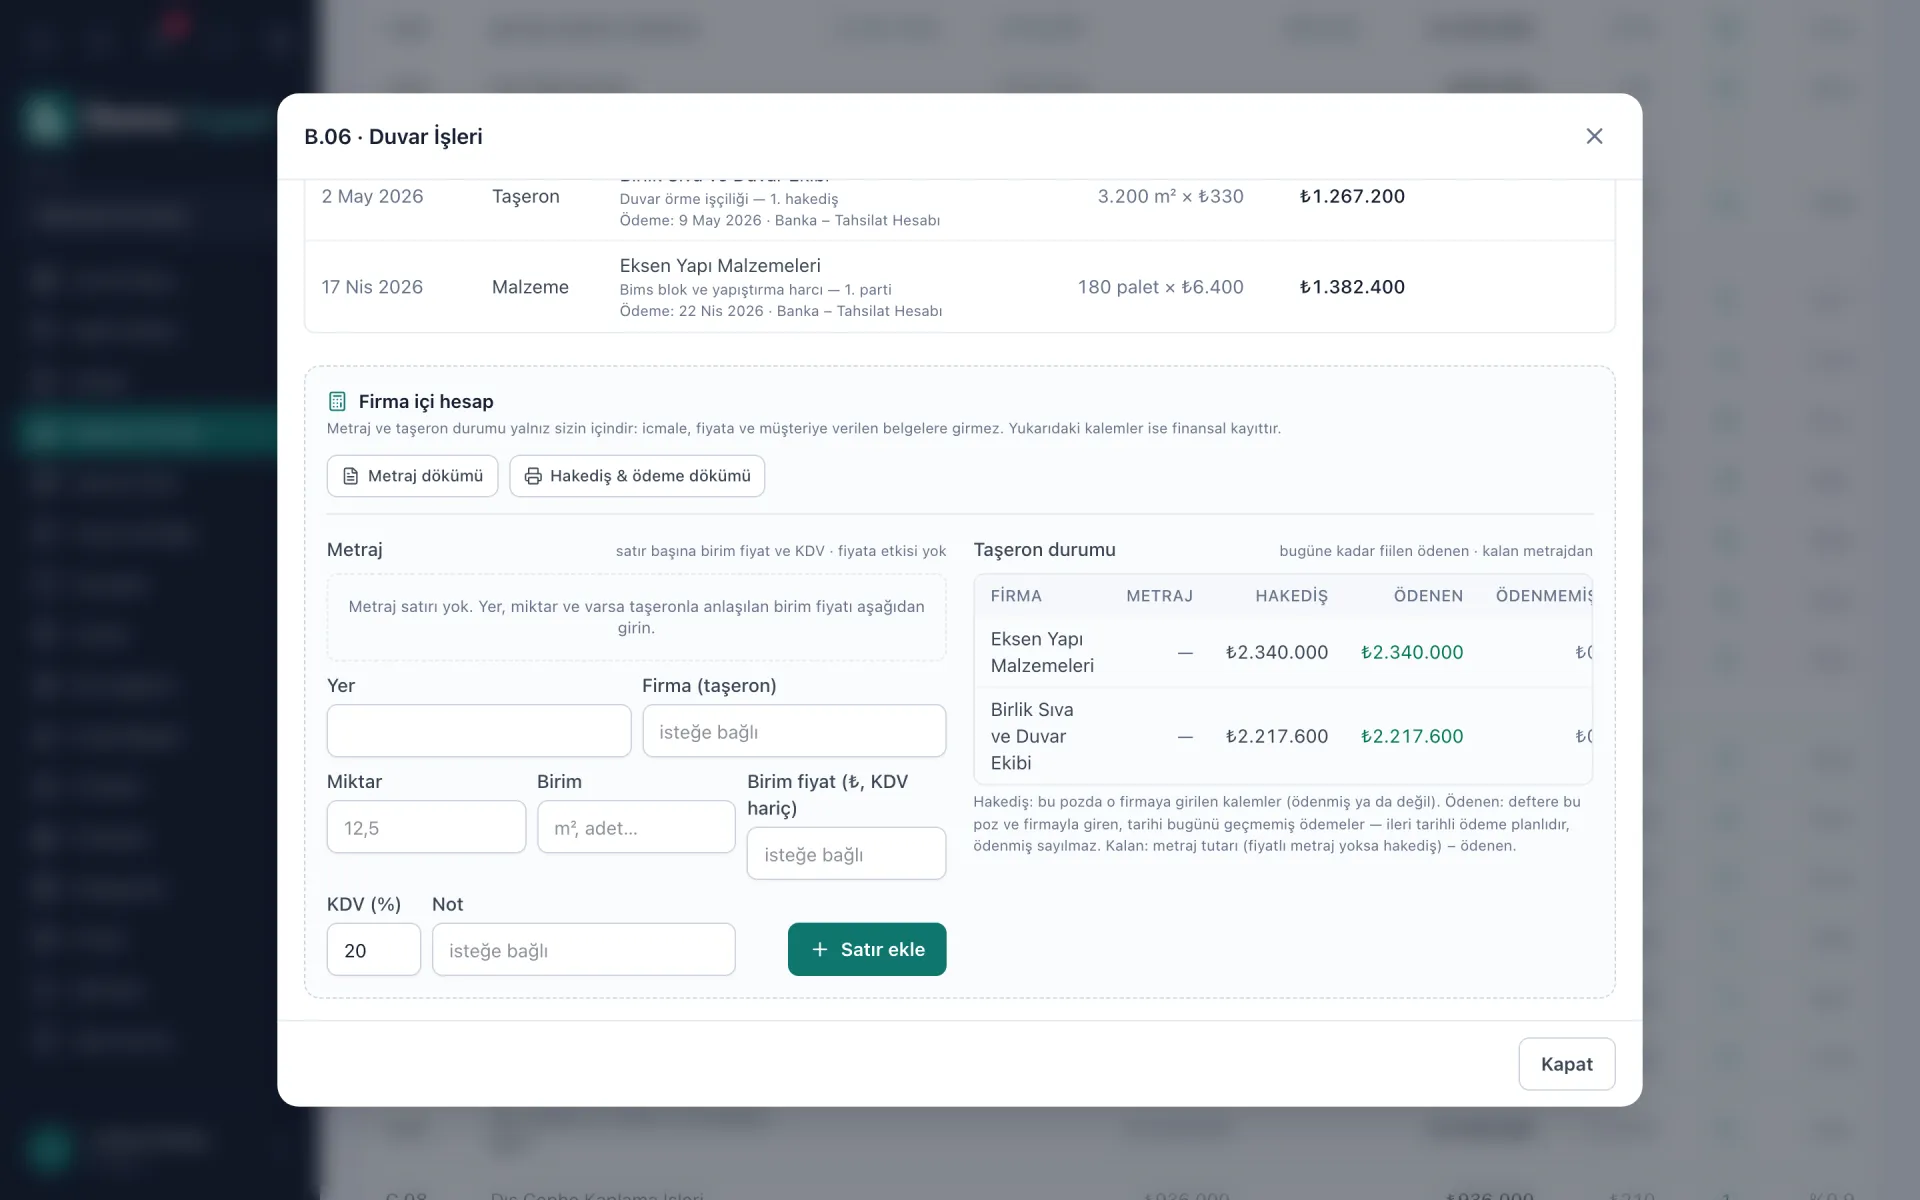The height and width of the screenshot is (1200, 1920).
Task: Open the Metraj dökümü report
Action: click(x=412, y=476)
